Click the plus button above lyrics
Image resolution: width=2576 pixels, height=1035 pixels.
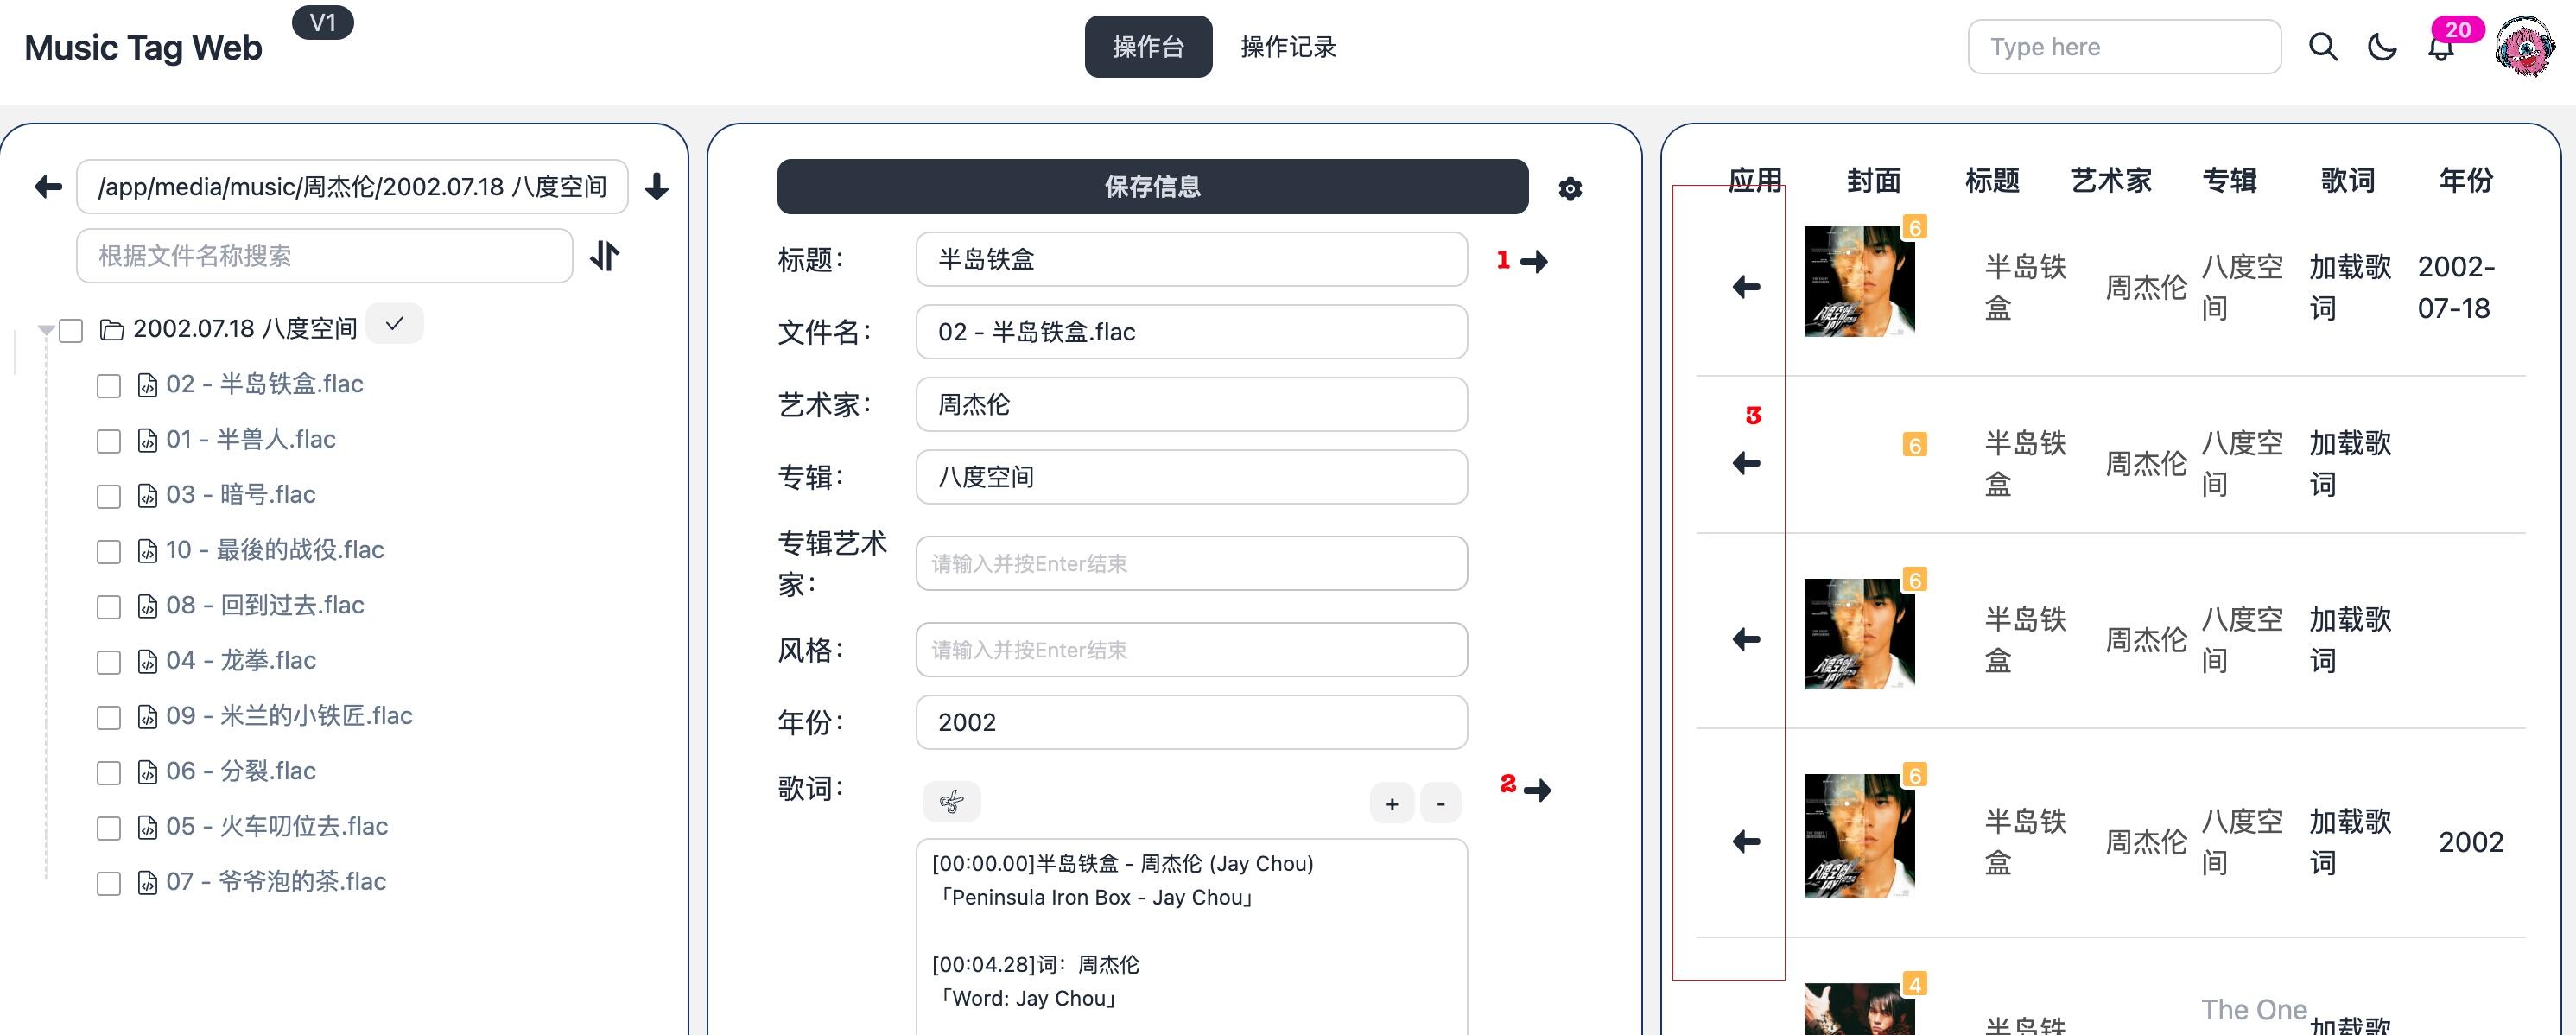point(1392,803)
